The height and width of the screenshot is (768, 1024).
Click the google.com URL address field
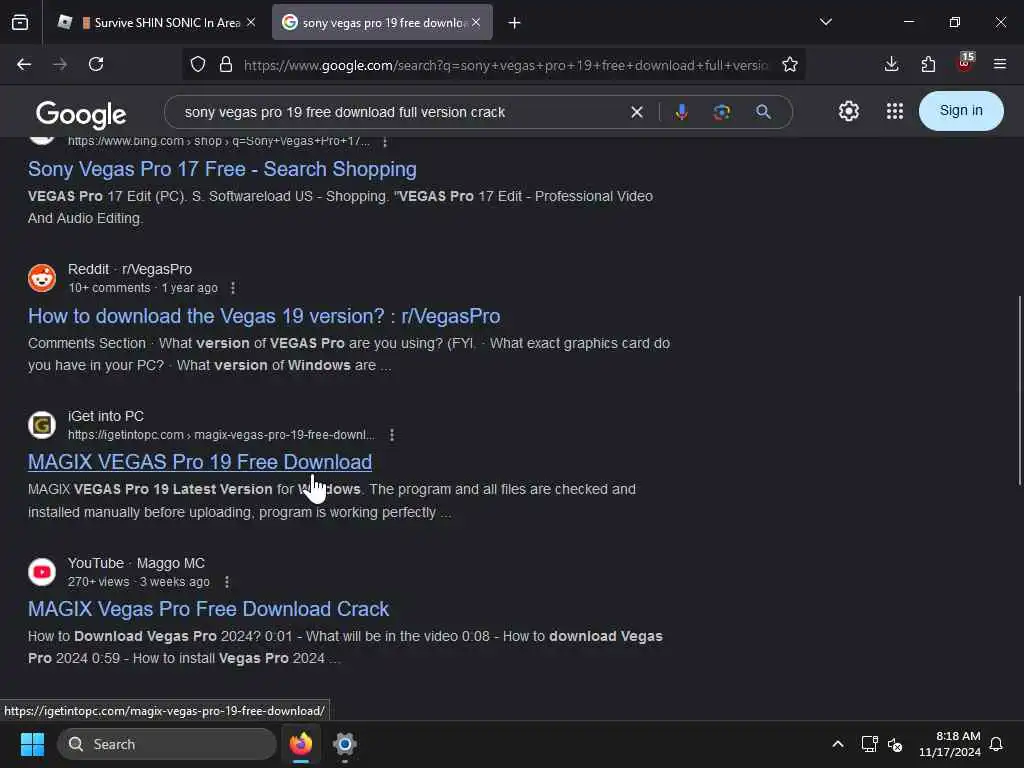click(x=506, y=65)
